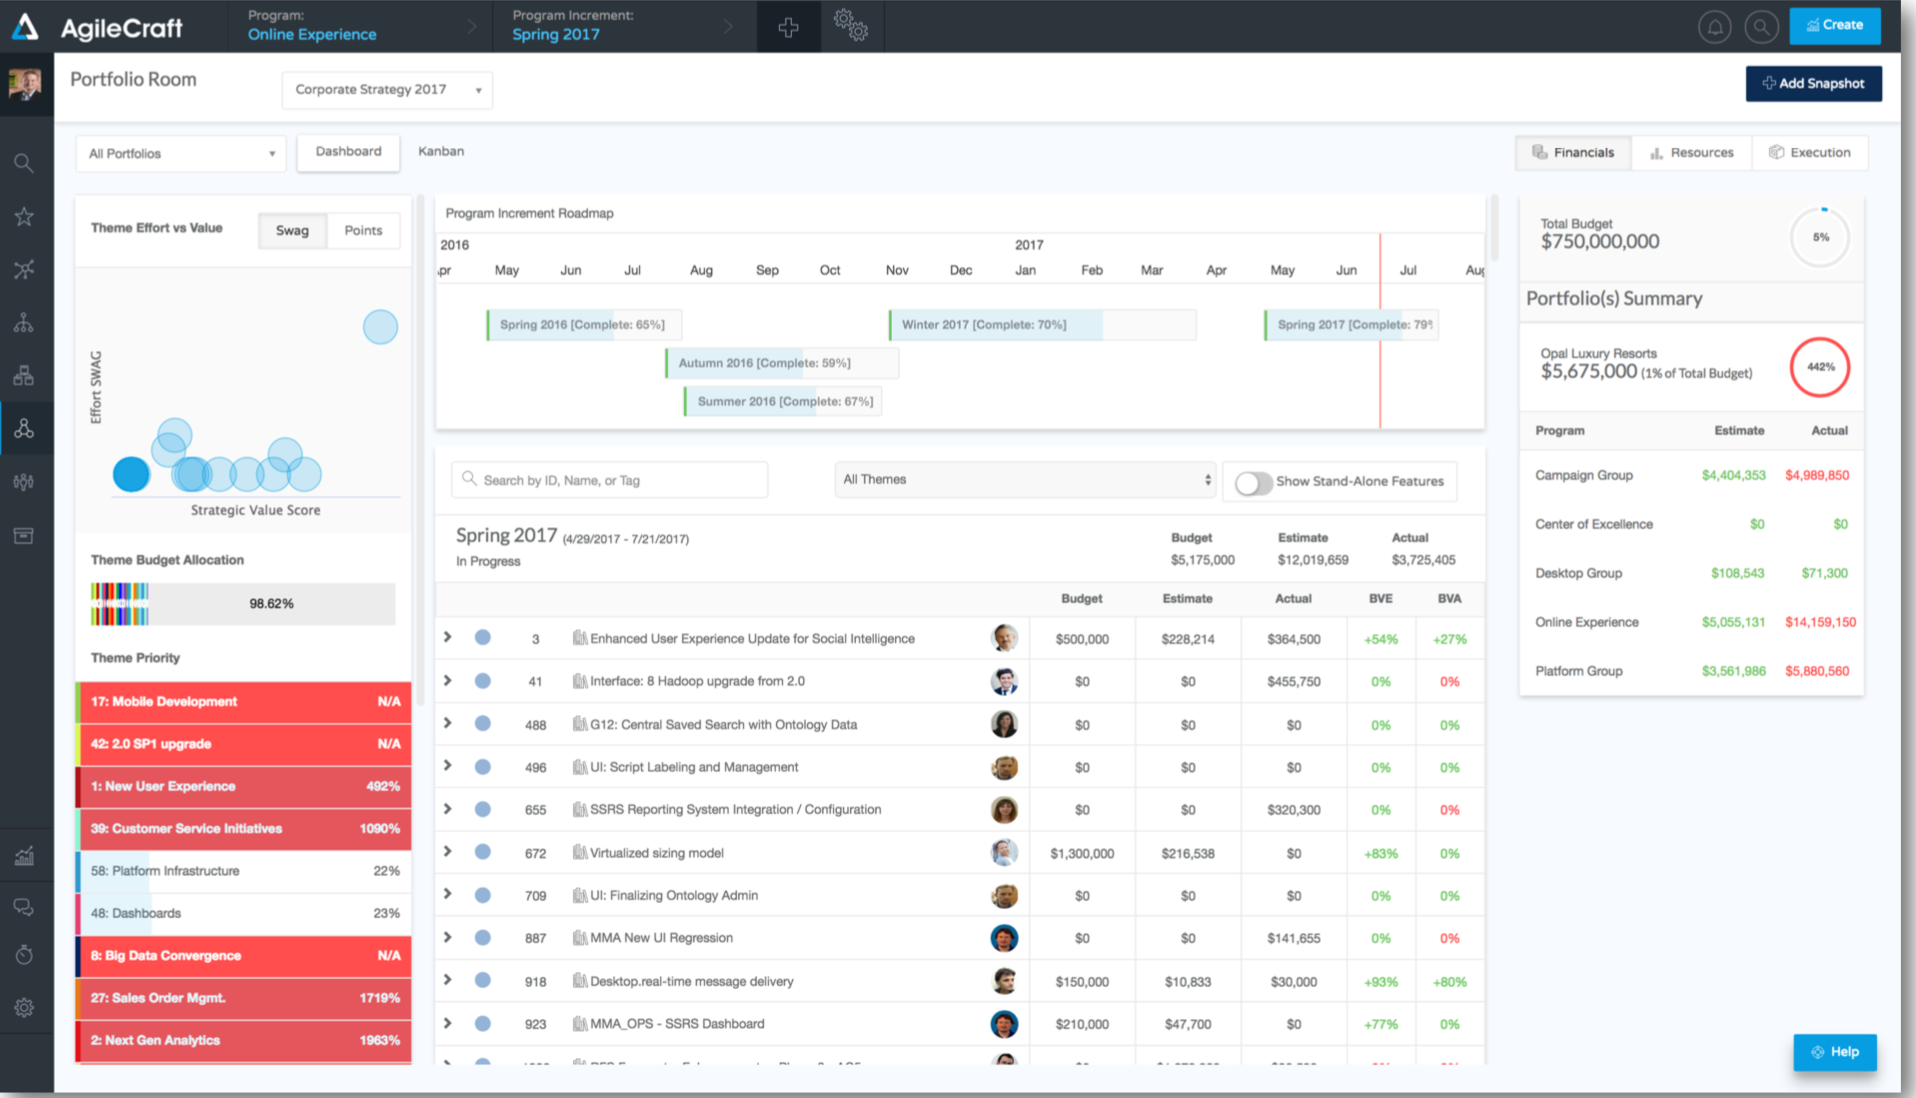Click the Add Snapshot button

point(1813,84)
